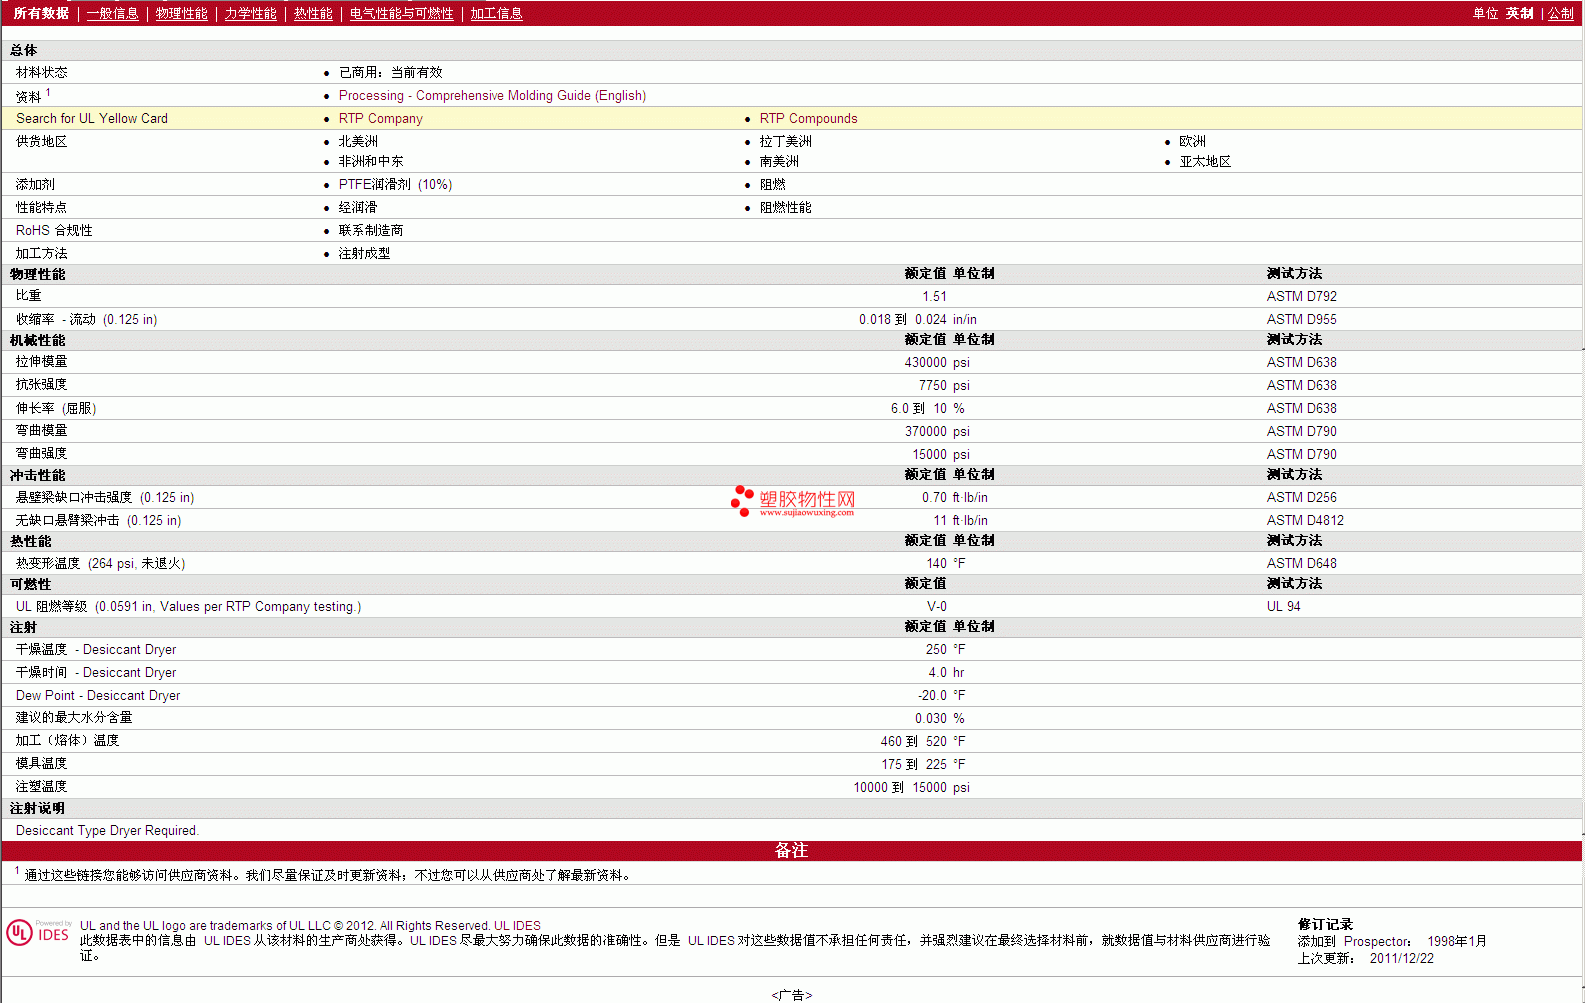
Task: Click notched Izod value 0.70
Action: tap(934, 498)
